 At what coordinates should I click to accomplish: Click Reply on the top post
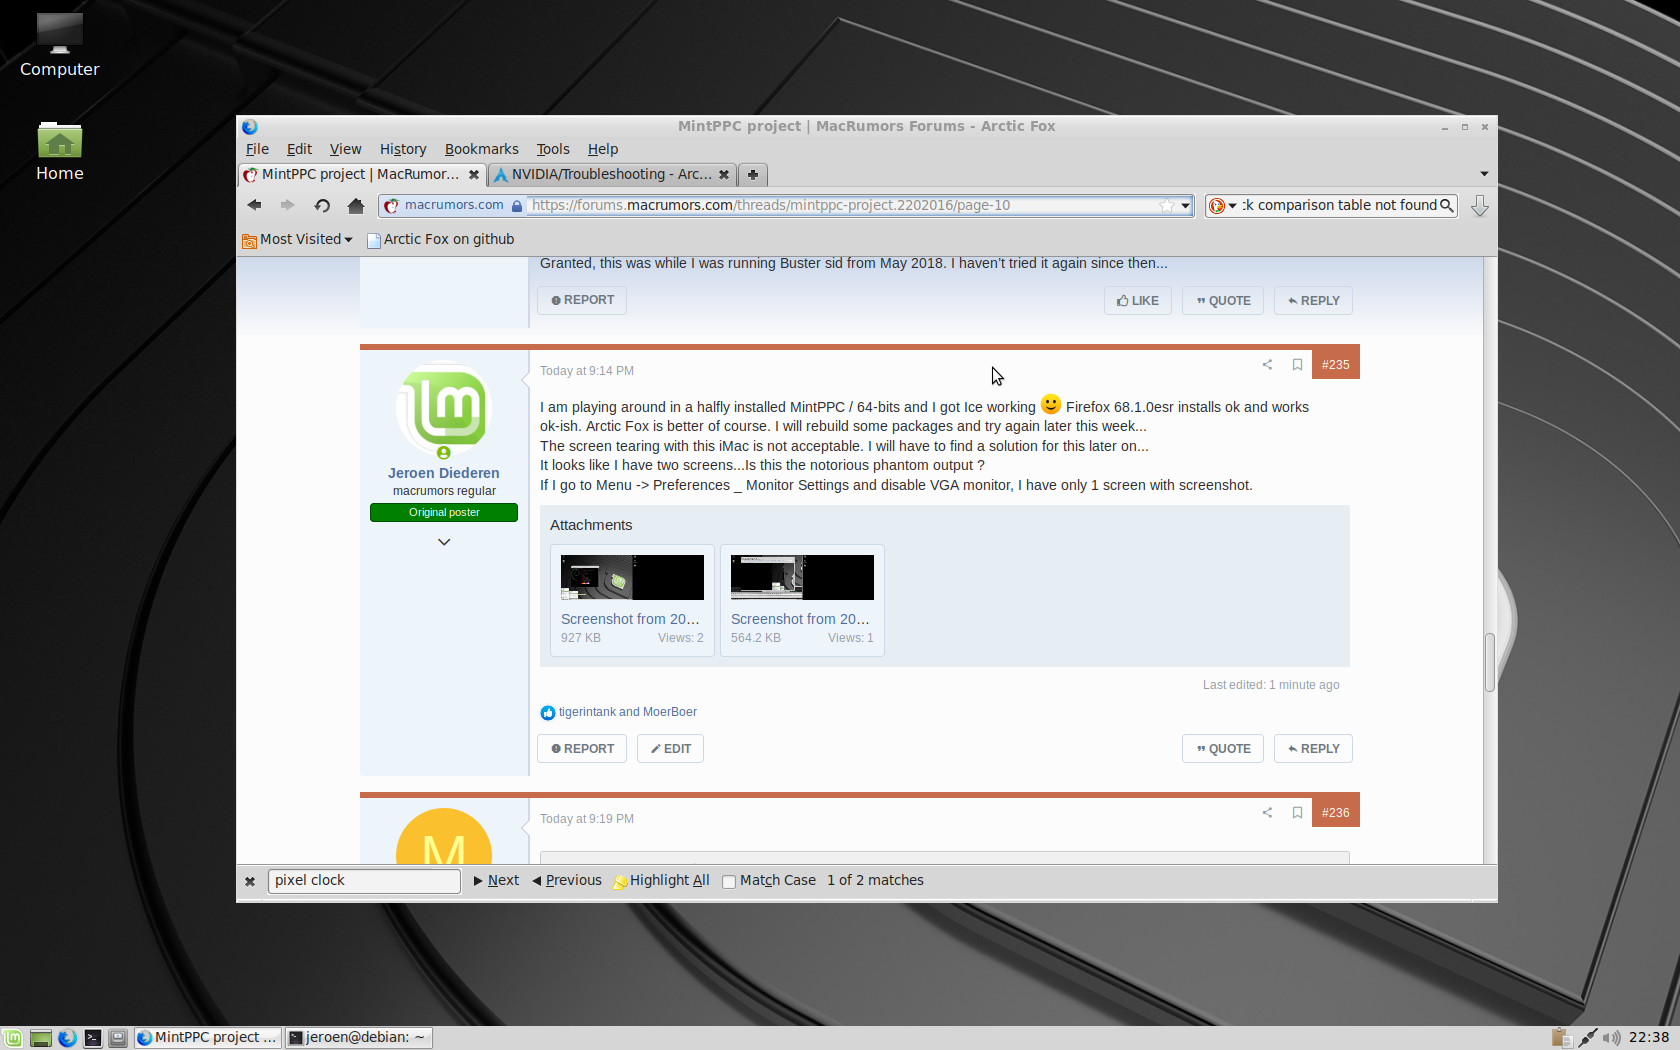pos(1313,301)
